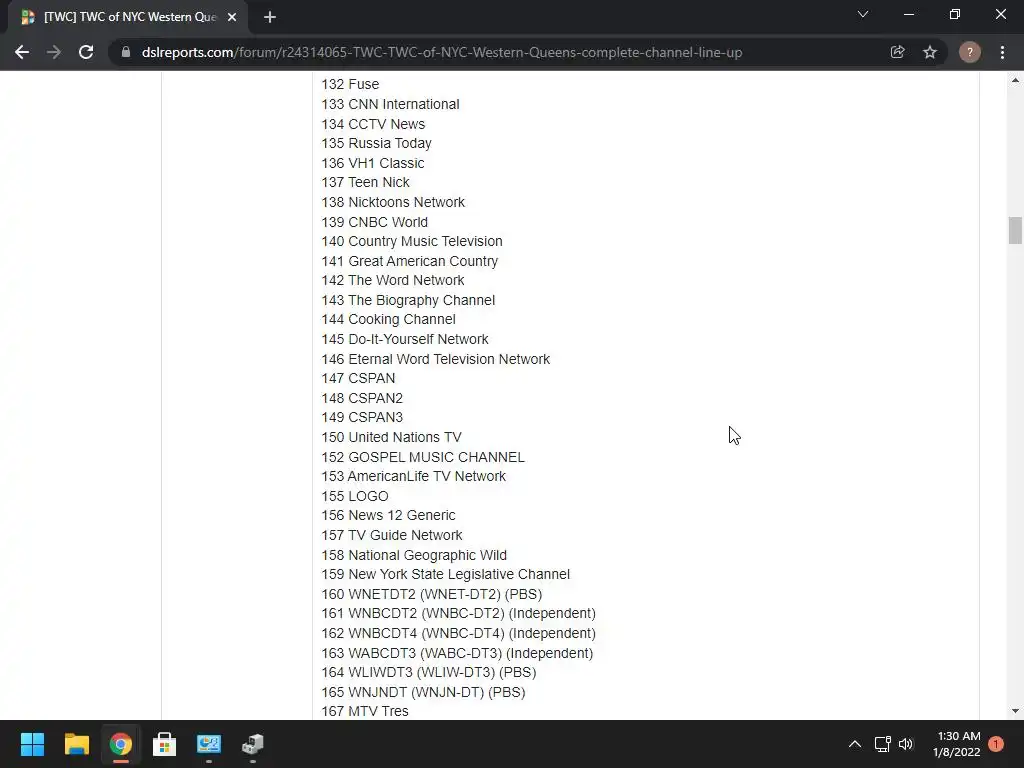Click '160 WNETDT2 (WNET-DT2) (PBS)' line
Image resolution: width=1024 pixels, height=768 pixels.
click(x=432, y=594)
